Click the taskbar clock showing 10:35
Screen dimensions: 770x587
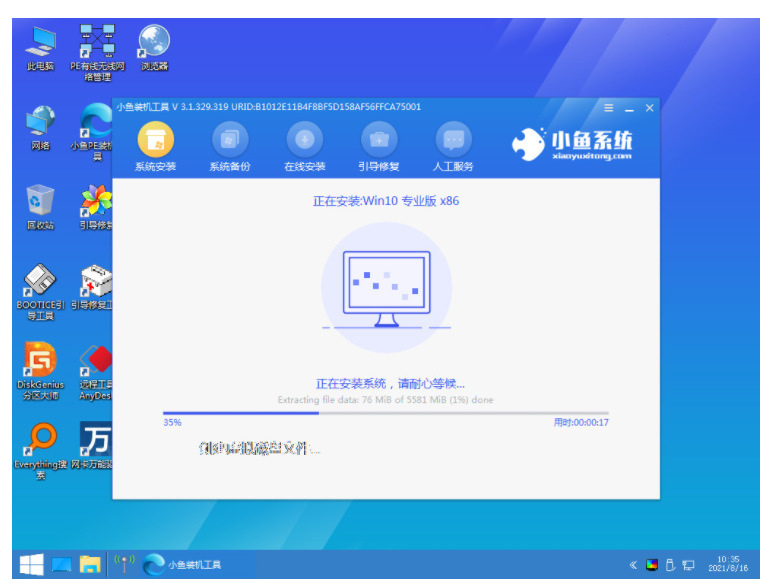(728, 564)
